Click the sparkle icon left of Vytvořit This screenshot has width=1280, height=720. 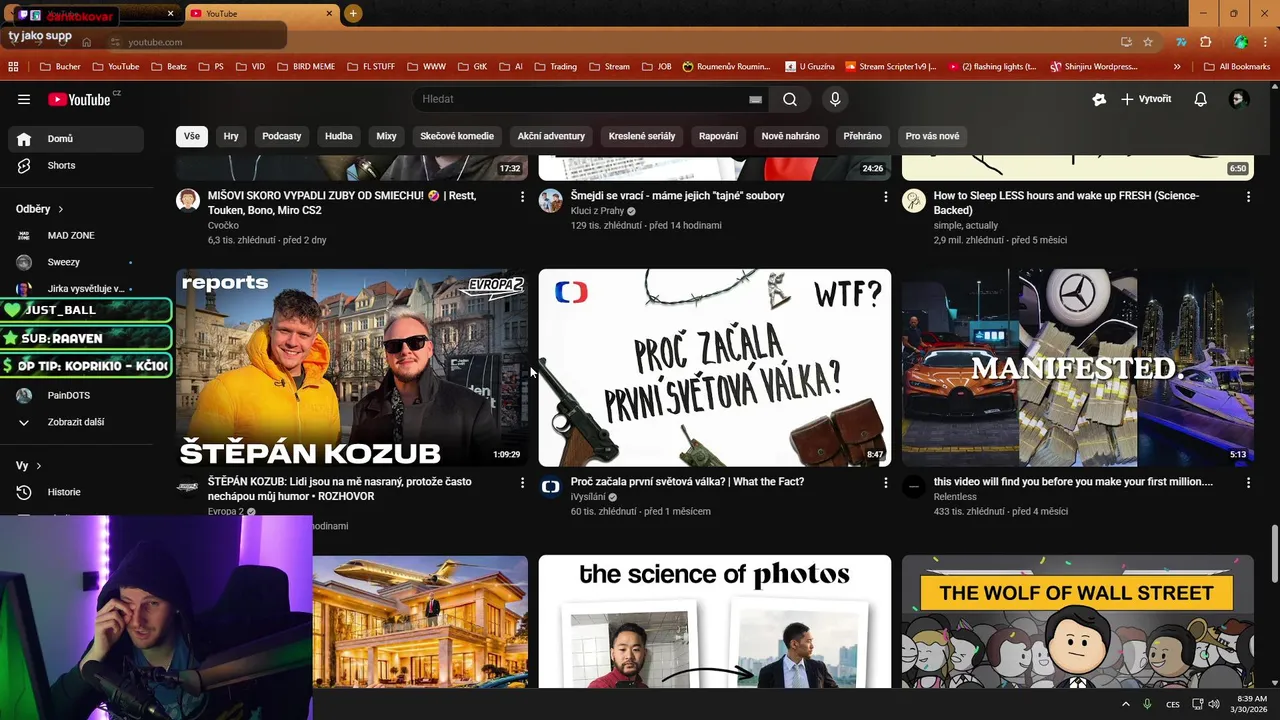[1099, 99]
